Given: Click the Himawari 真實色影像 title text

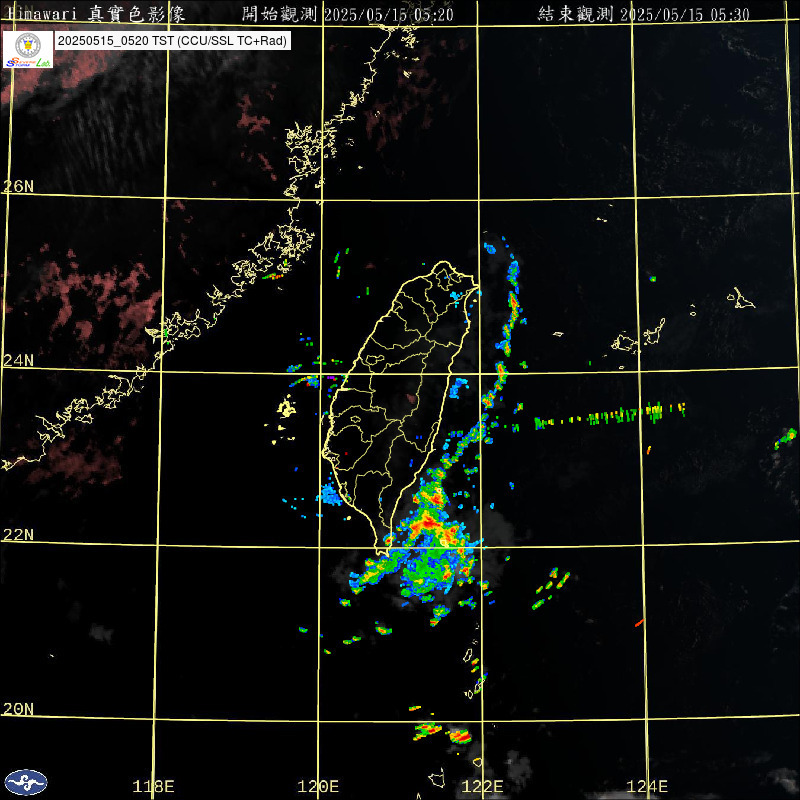Looking at the screenshot, I should (96, 14).
